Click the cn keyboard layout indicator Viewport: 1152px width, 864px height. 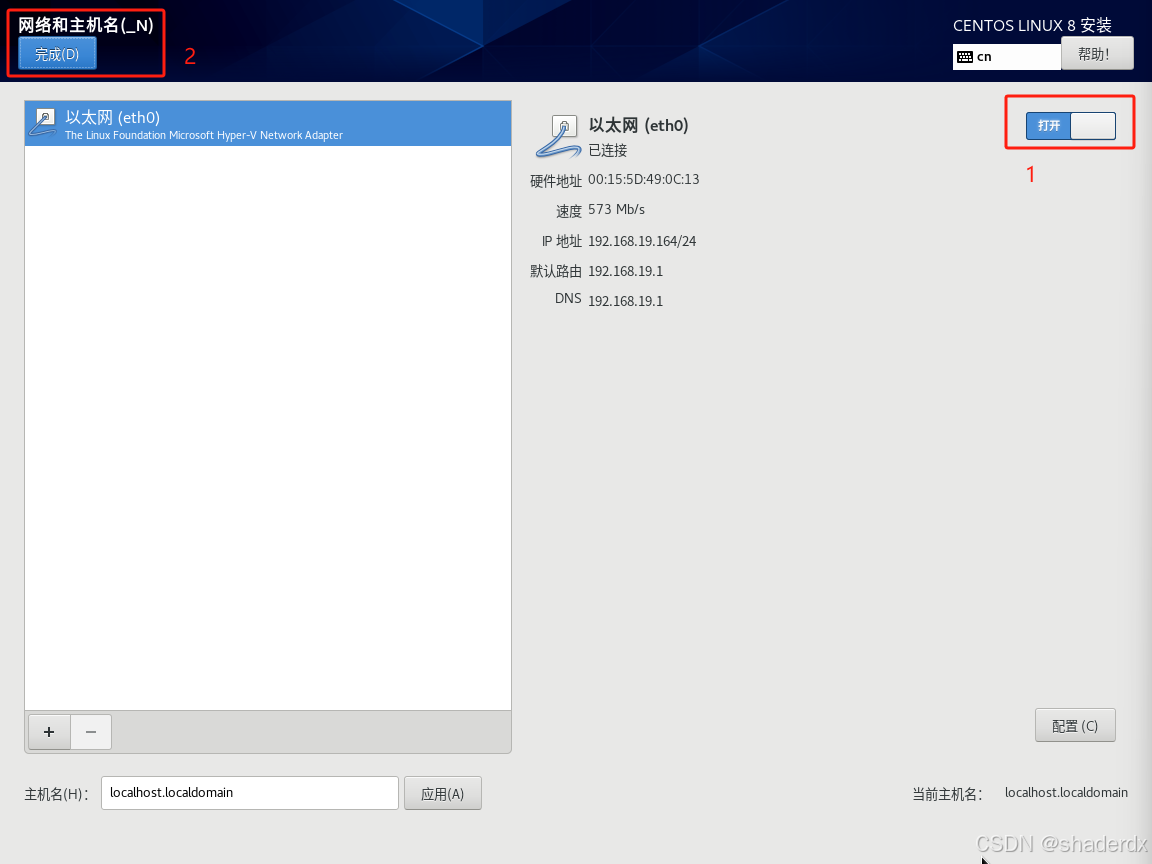1007,57
